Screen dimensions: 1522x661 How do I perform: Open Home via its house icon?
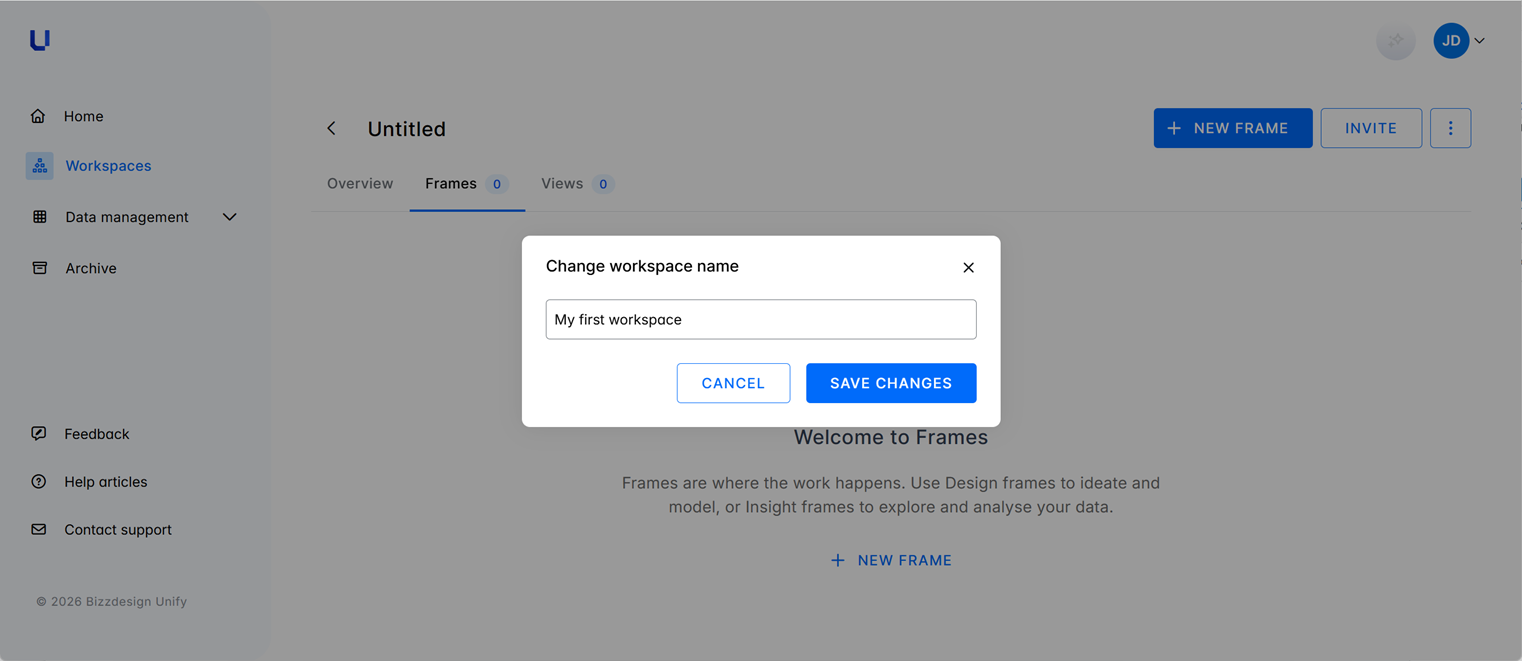coord(38,116)
